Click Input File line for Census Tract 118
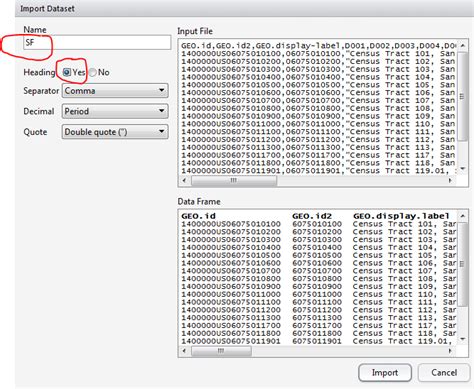Screen dimensions: 474x389 (319, 163)
